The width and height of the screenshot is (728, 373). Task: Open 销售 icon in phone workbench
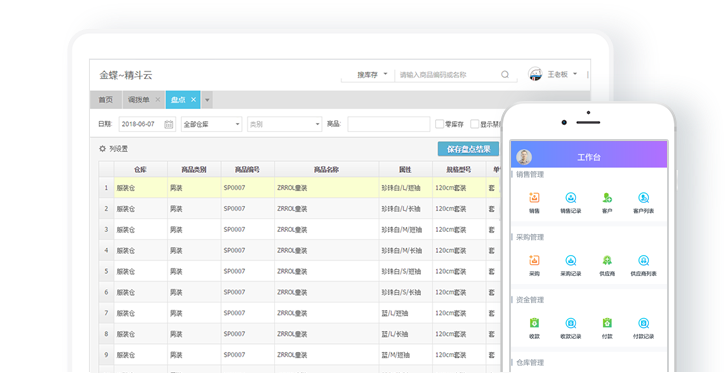tap(534, 198)
